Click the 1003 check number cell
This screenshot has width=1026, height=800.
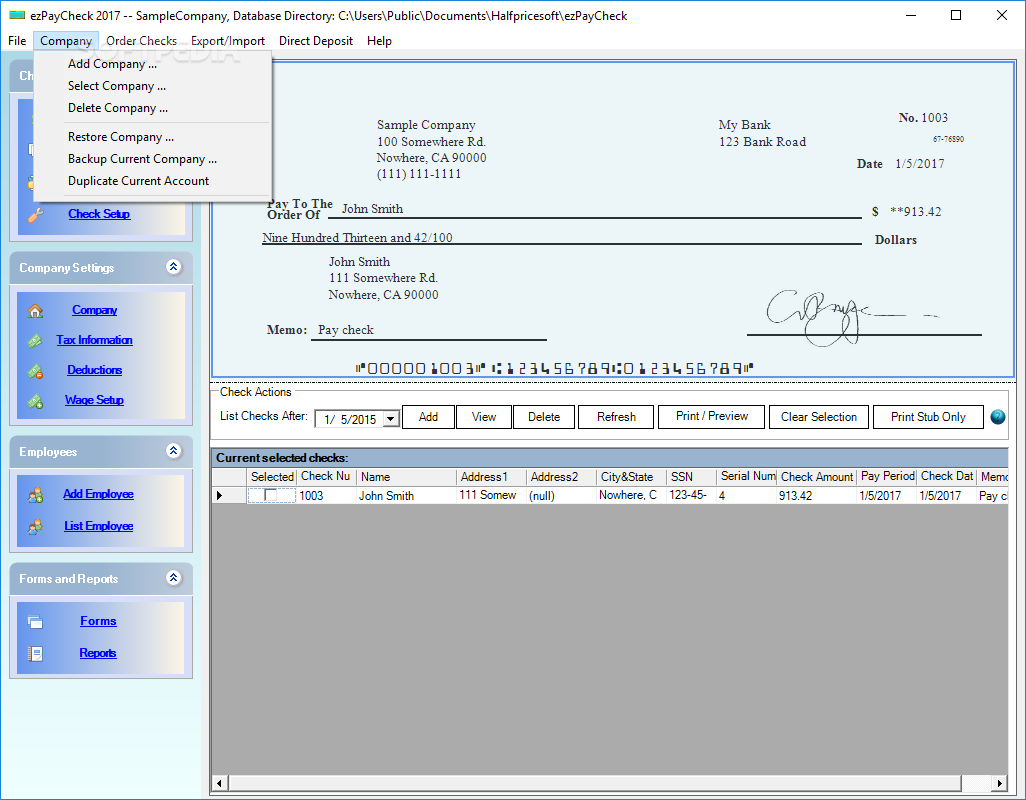326,496
